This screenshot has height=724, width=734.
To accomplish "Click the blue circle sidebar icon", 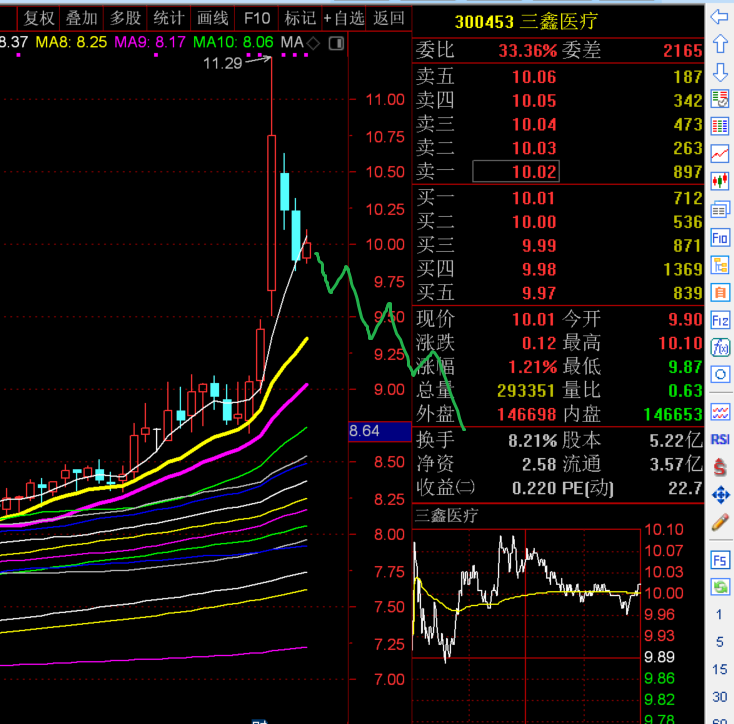I will [x=719, y=374].
